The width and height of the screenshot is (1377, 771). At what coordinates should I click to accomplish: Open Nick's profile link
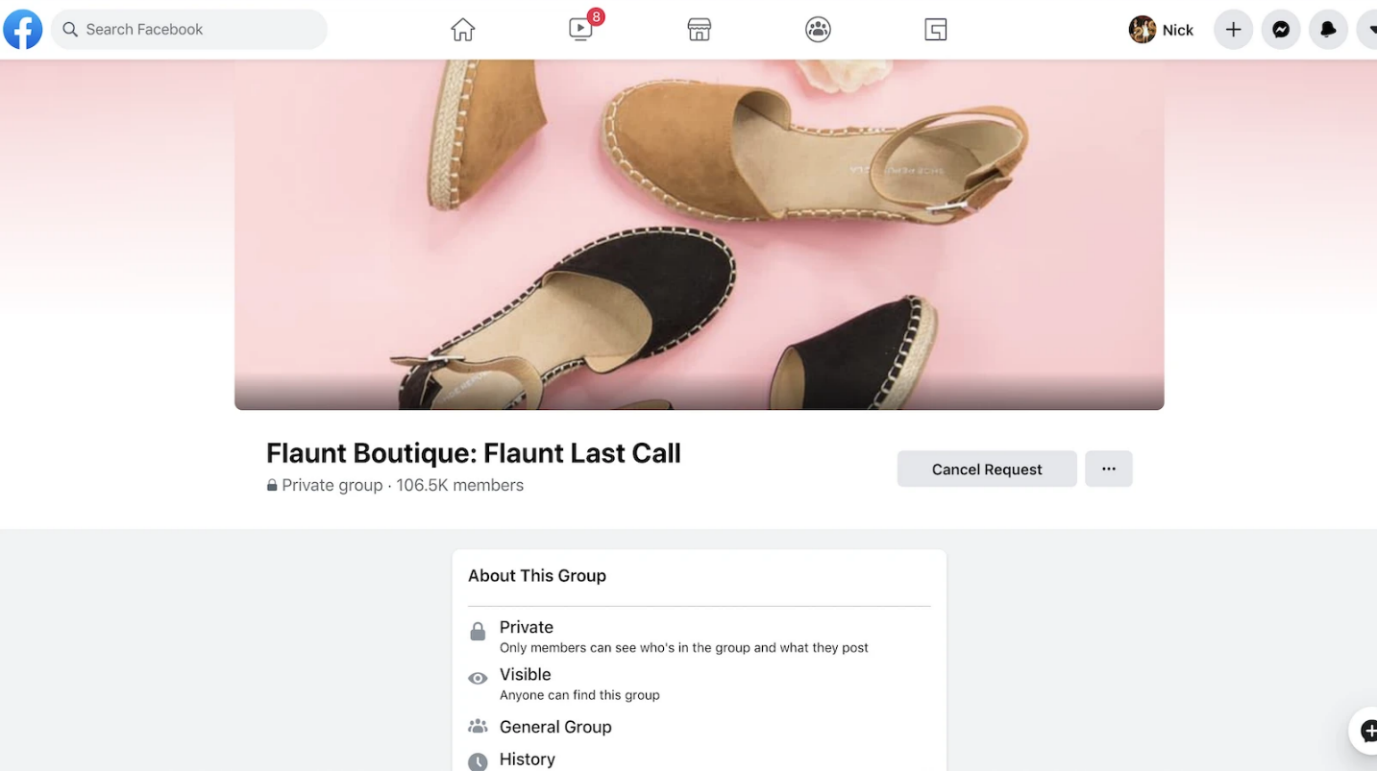click(1161, 30)
